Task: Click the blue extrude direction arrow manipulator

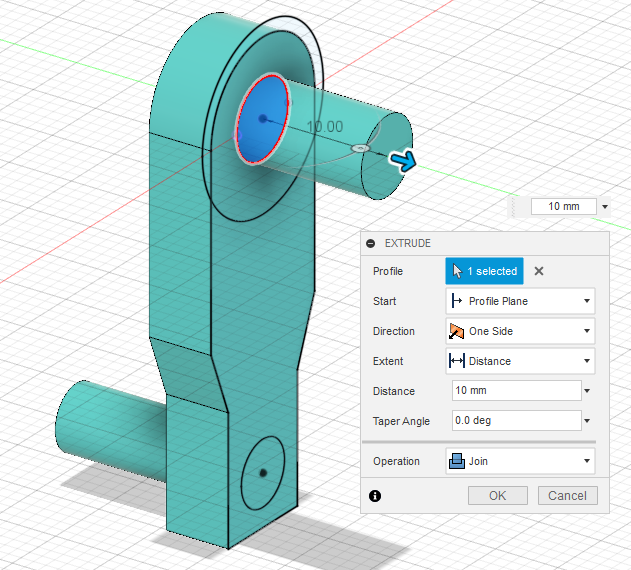Action: [404, 161]
